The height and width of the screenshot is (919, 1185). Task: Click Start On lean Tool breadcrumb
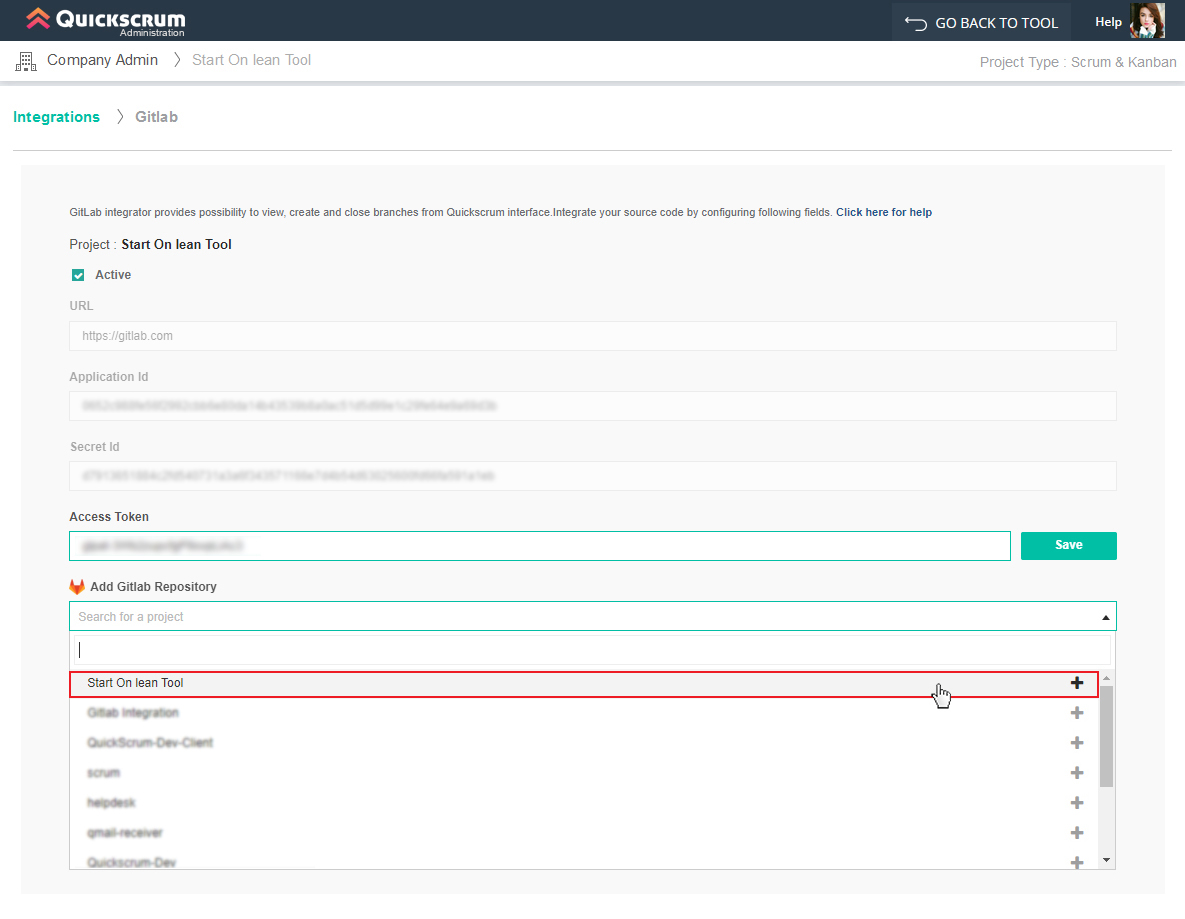(x=251, y=60)
